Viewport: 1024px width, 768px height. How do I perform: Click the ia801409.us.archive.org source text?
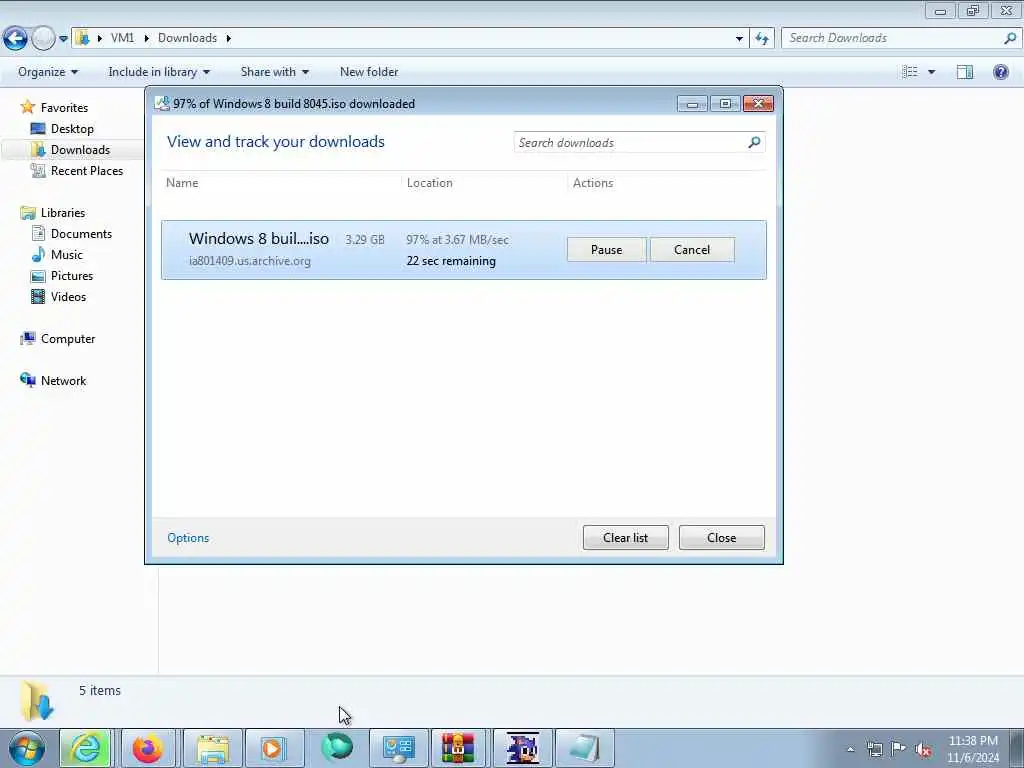pyautogui.click(x=250, y=261)
